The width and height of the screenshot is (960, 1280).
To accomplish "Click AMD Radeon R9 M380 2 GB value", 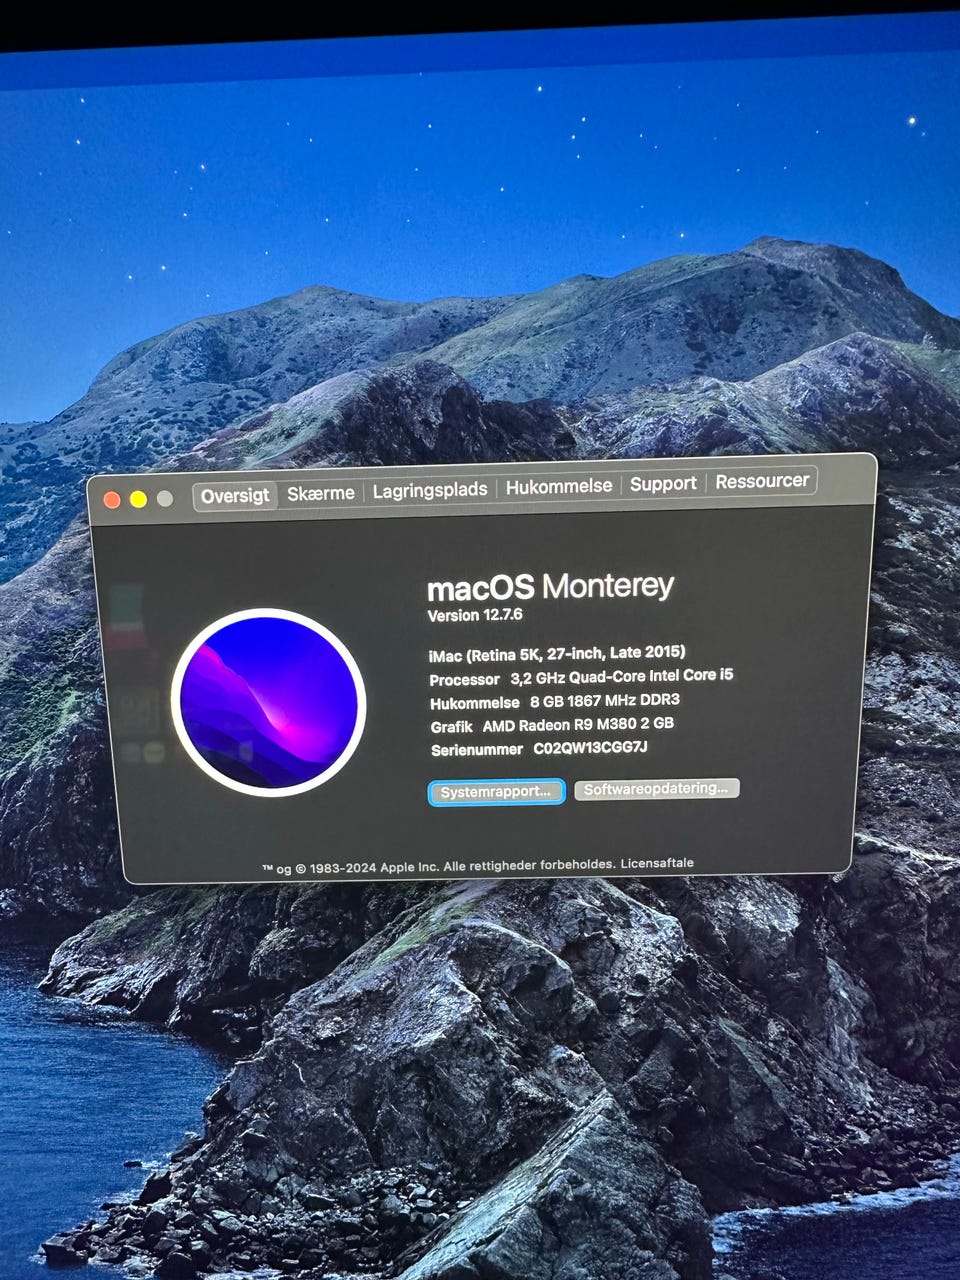I will click(x=578, y=724).
